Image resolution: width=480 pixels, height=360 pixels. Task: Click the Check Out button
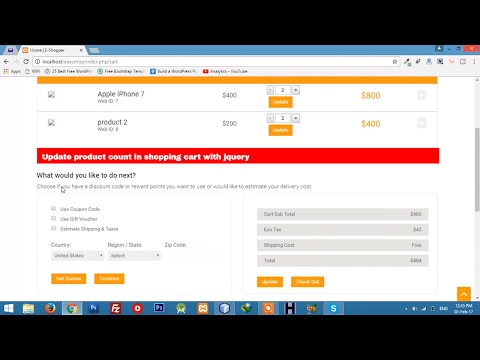(307, 282)
